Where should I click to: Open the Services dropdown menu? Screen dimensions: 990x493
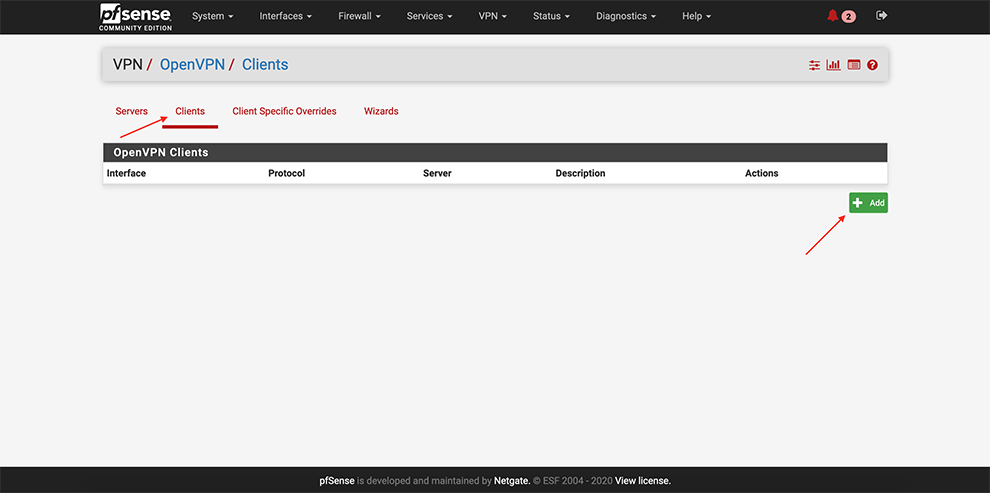click(429, 16)
